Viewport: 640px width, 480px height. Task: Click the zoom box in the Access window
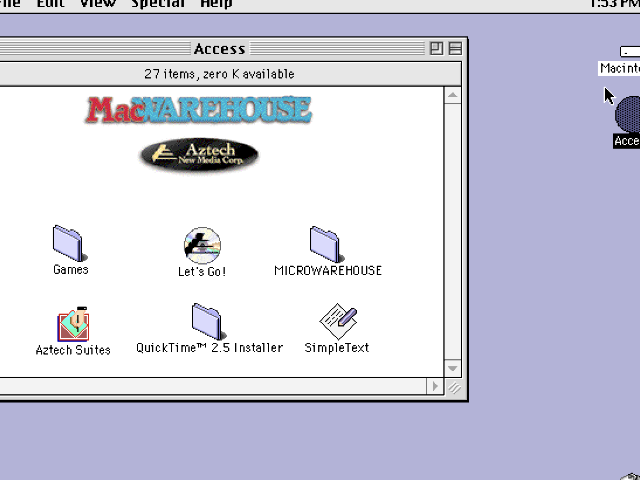(436, 49)
